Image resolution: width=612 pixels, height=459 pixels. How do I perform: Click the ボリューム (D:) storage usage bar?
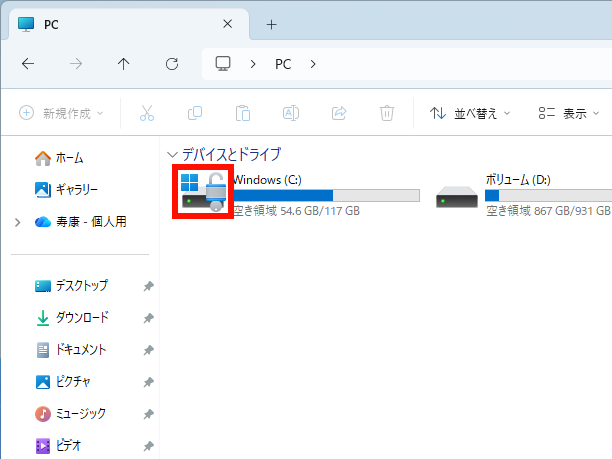(548, 196)
